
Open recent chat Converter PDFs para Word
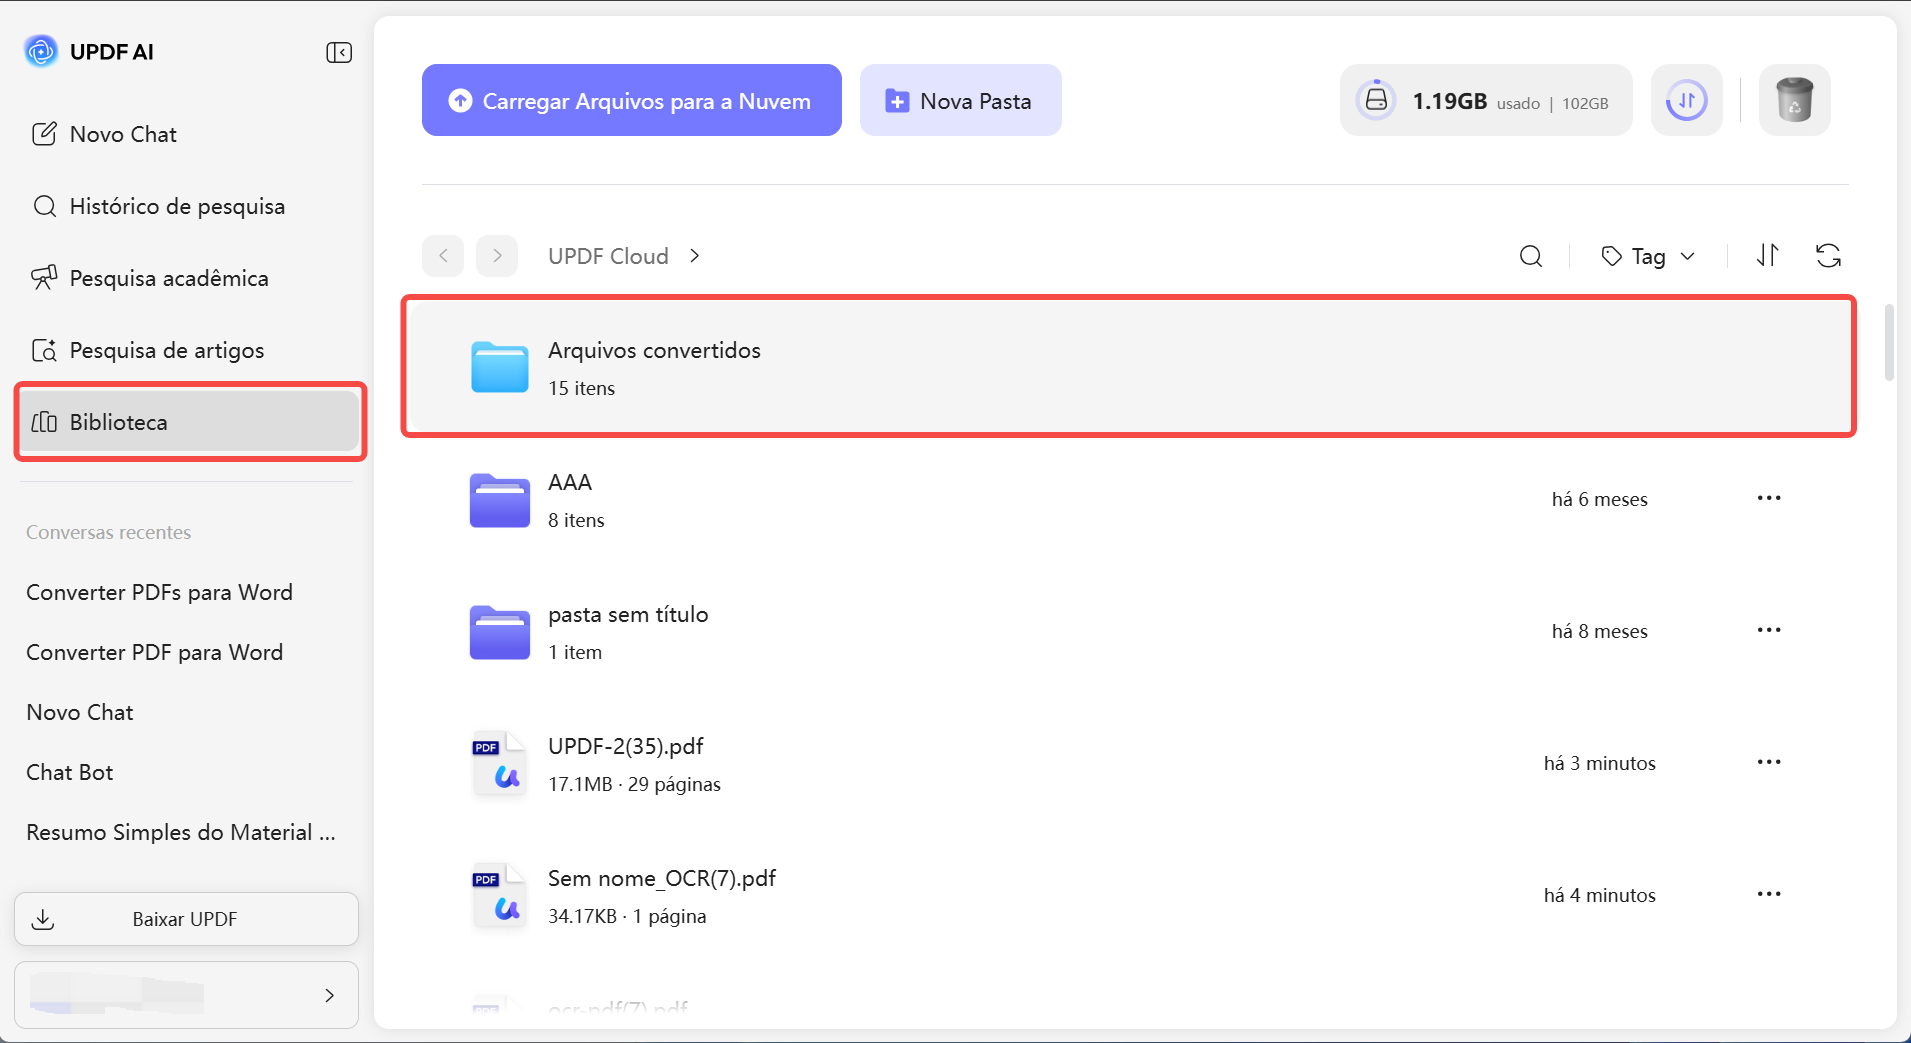[x=159, y=592]
